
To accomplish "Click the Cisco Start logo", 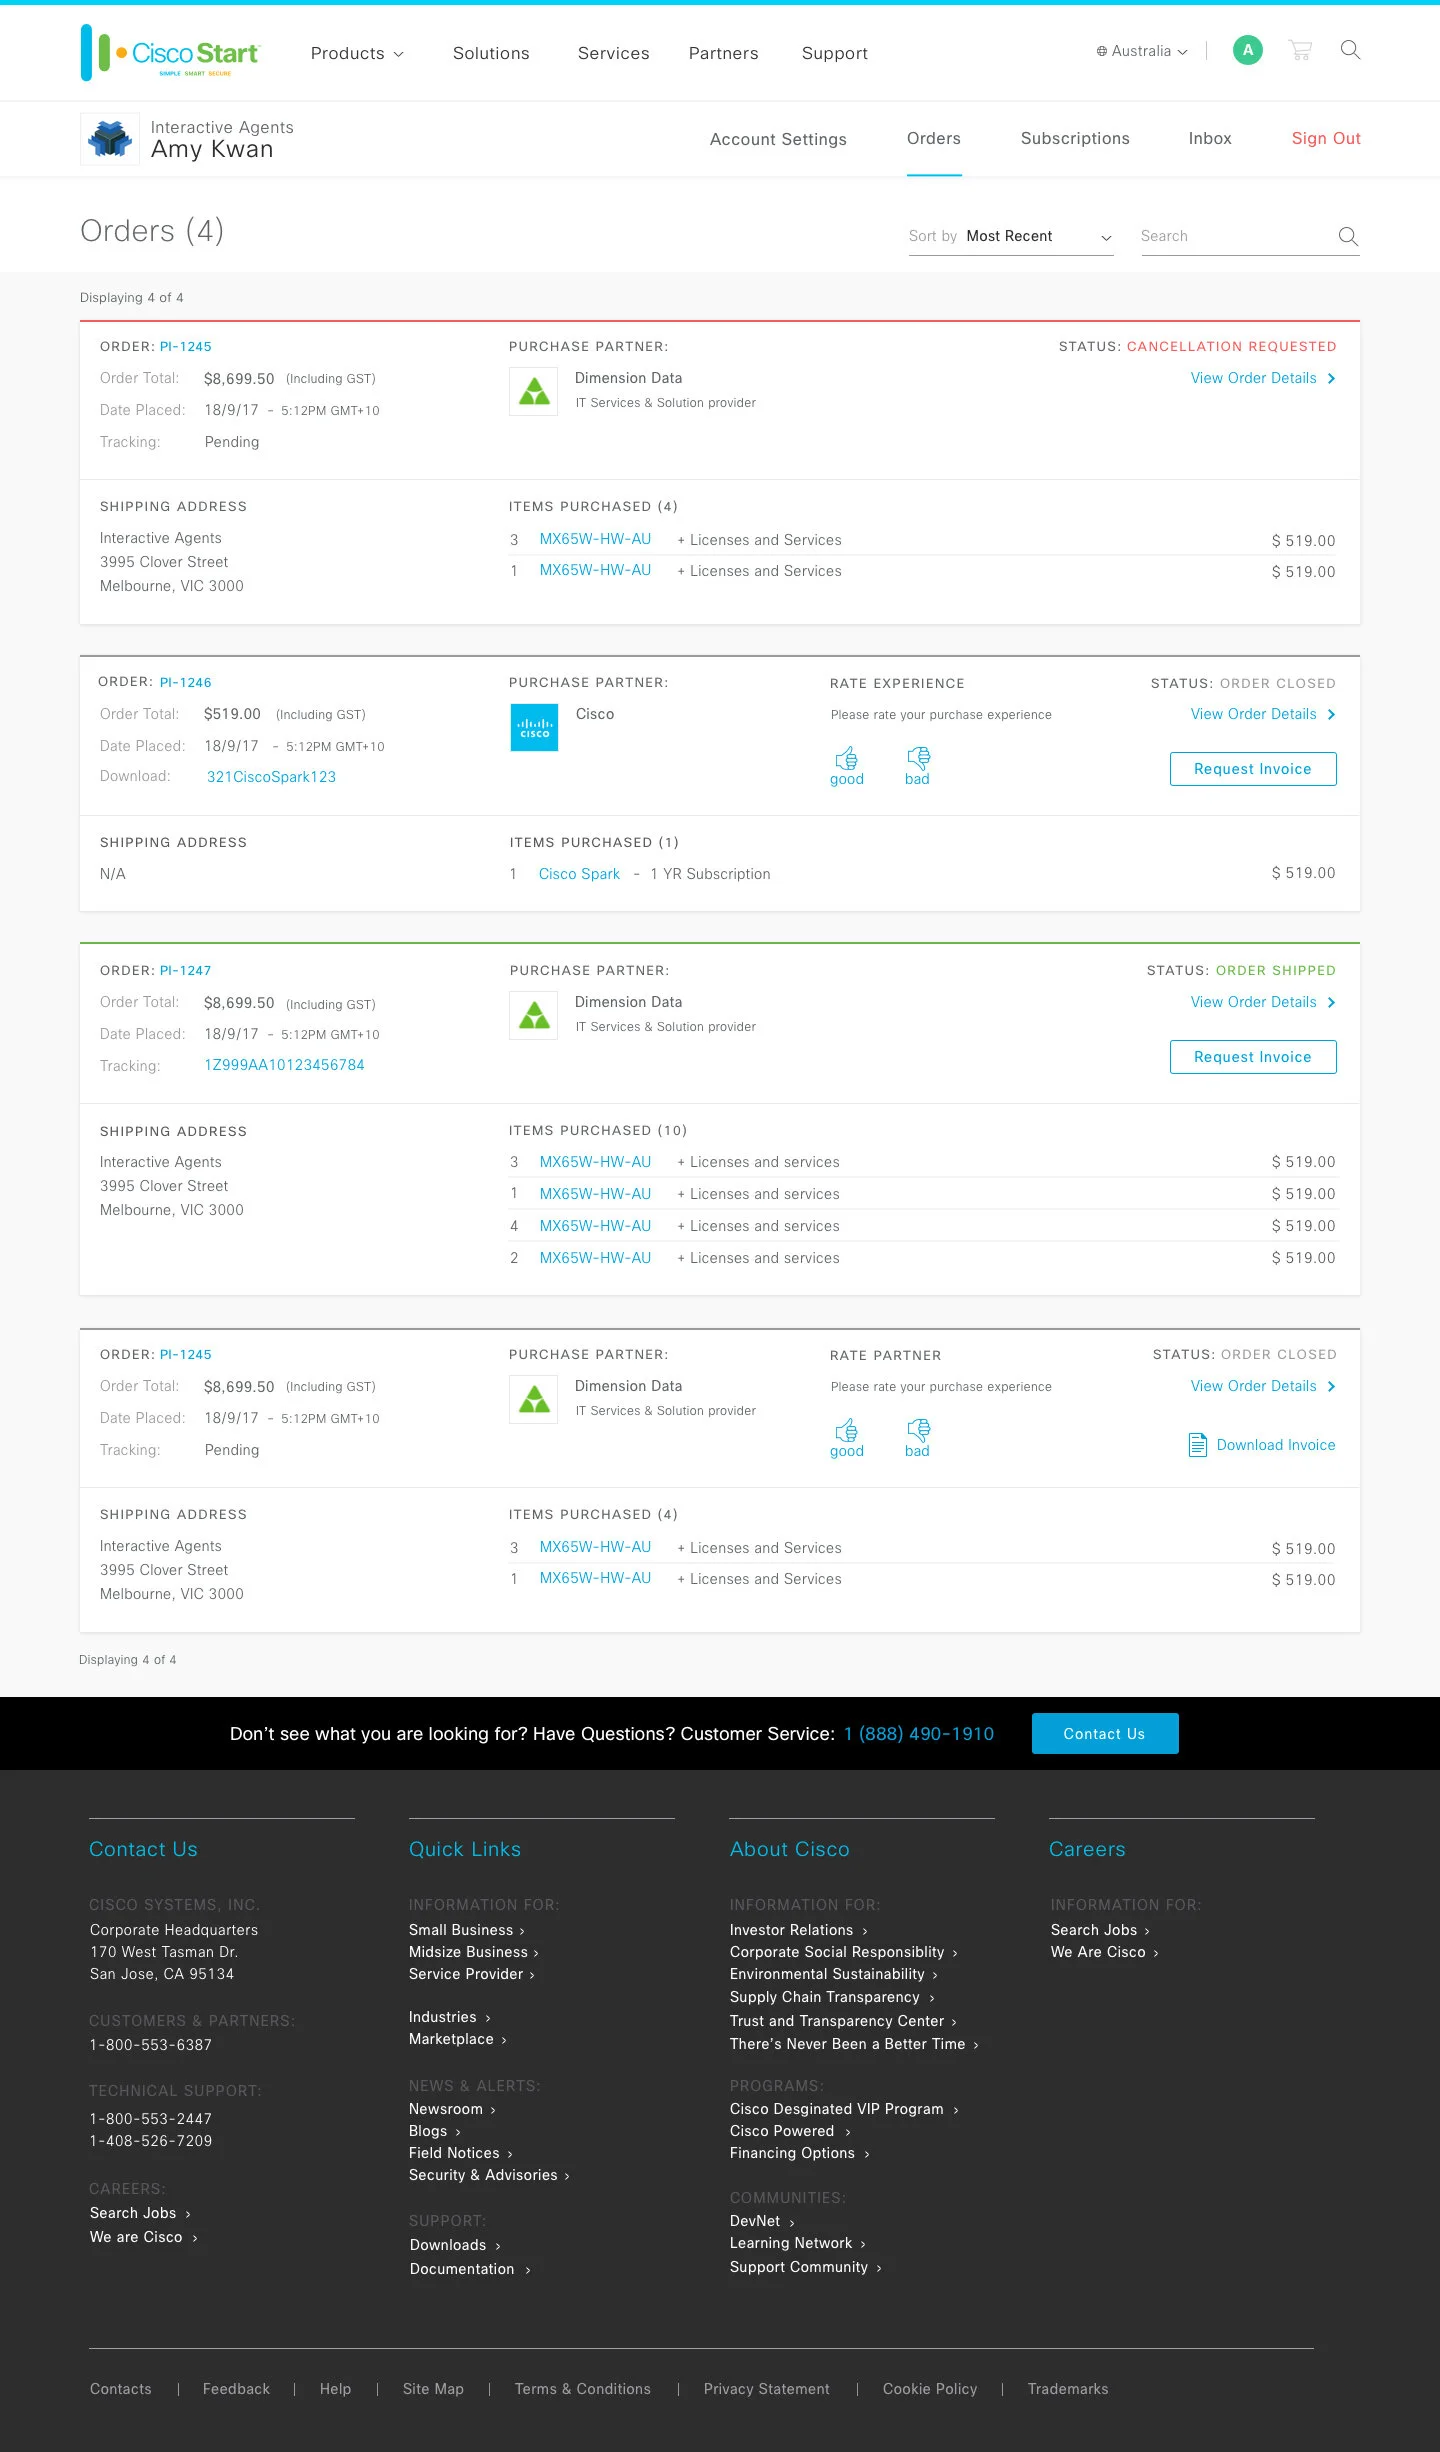I will [170, 53].
